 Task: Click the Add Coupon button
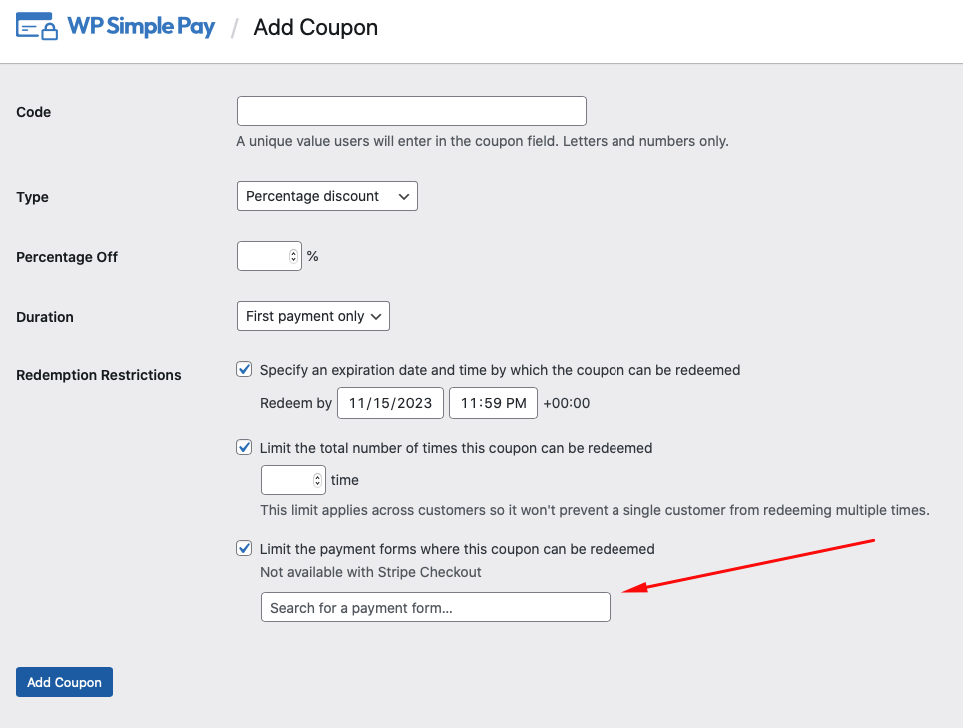(x=64, y=682)
